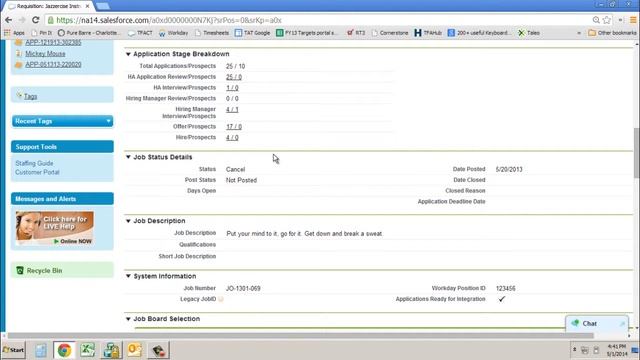Open the Other bookmarks folder
640x360 pixels.
tap(612, 33)
